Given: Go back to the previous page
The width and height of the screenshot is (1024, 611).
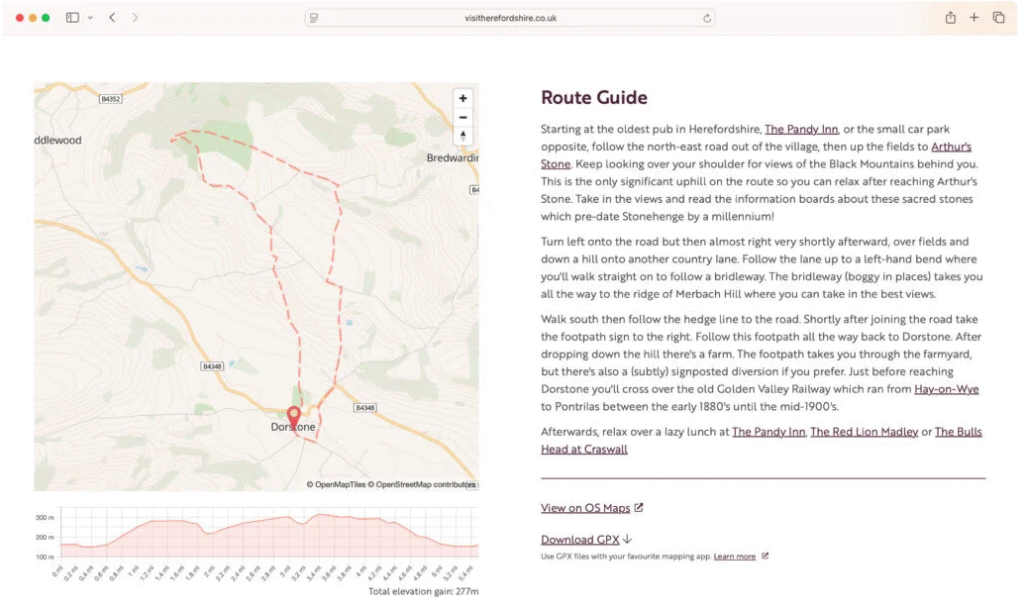Looking at the screenshot, I should click(112, 18).
